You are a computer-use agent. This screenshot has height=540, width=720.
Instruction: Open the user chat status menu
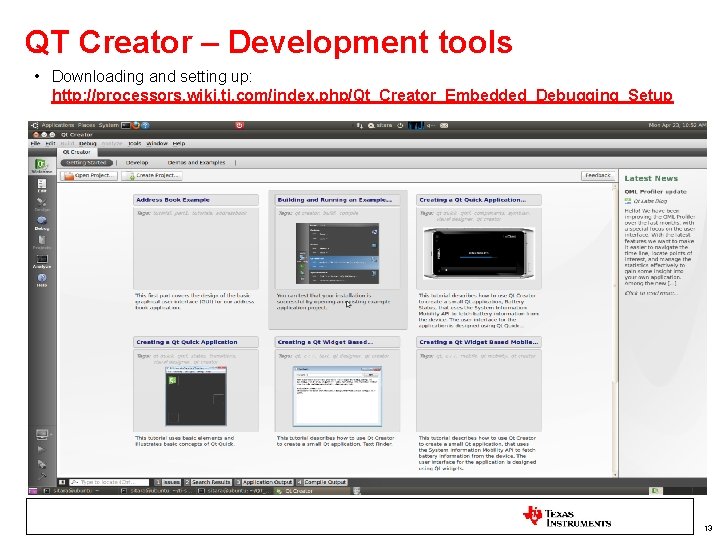(381, 125)
